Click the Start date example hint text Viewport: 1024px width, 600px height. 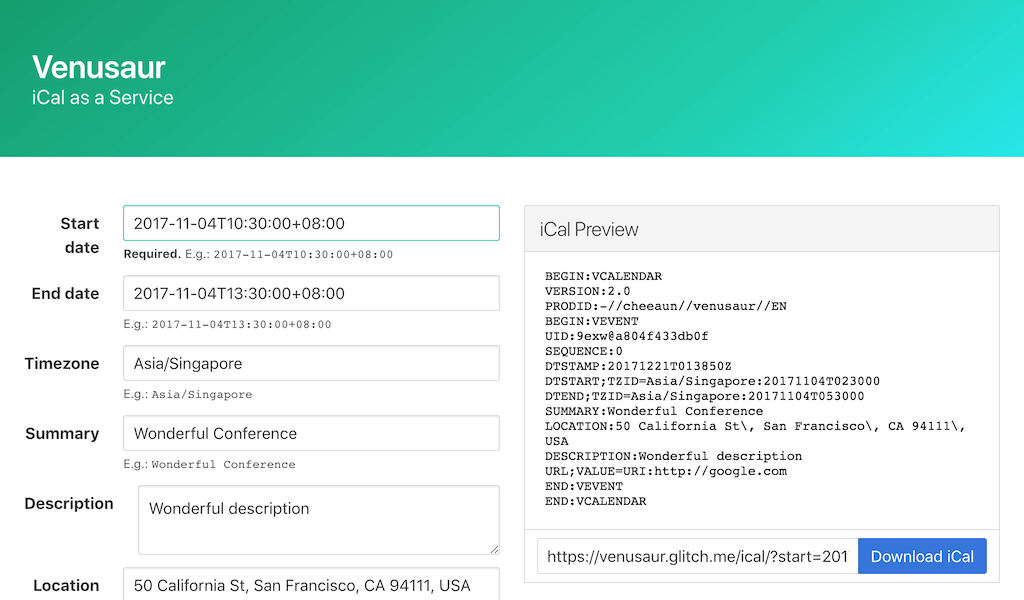pyautogui.click(x=258, y=254)
